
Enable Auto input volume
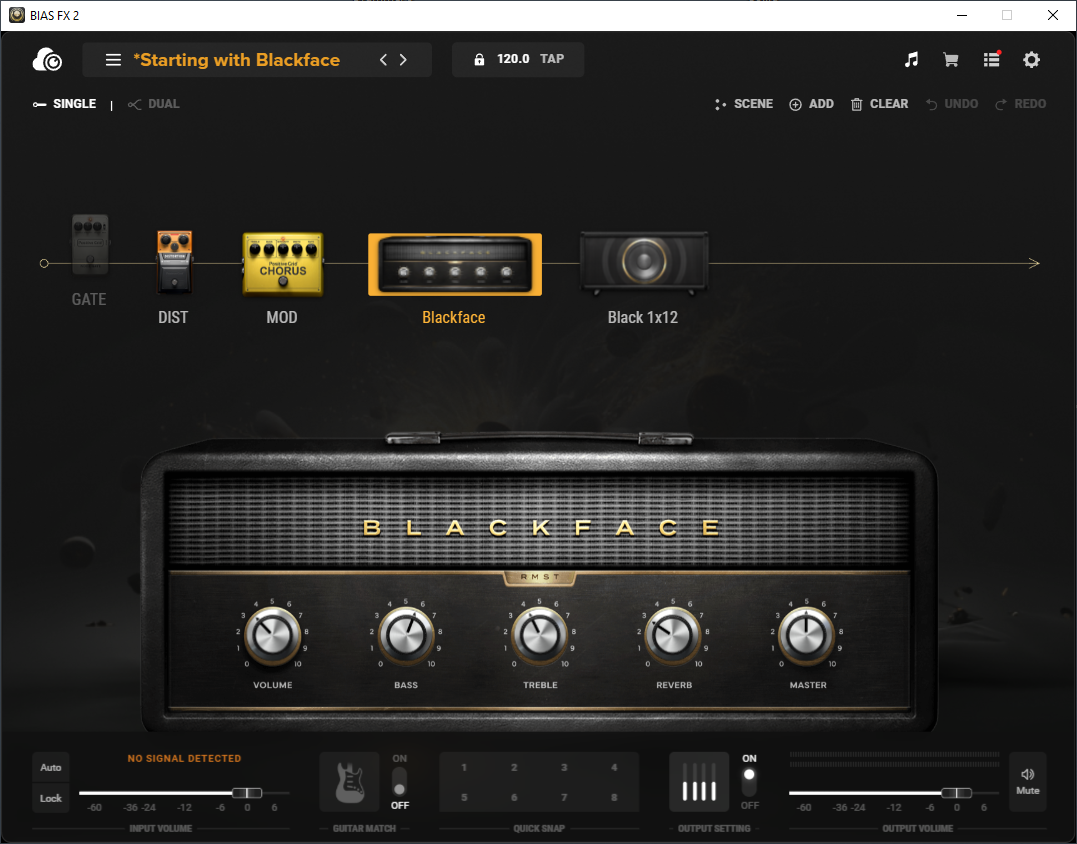tap(51, 767)
